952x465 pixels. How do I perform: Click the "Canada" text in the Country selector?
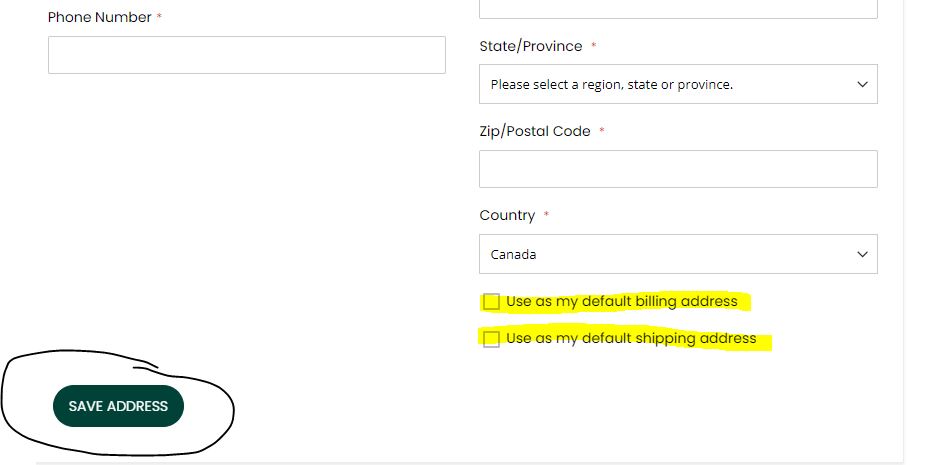coord(513,254)
